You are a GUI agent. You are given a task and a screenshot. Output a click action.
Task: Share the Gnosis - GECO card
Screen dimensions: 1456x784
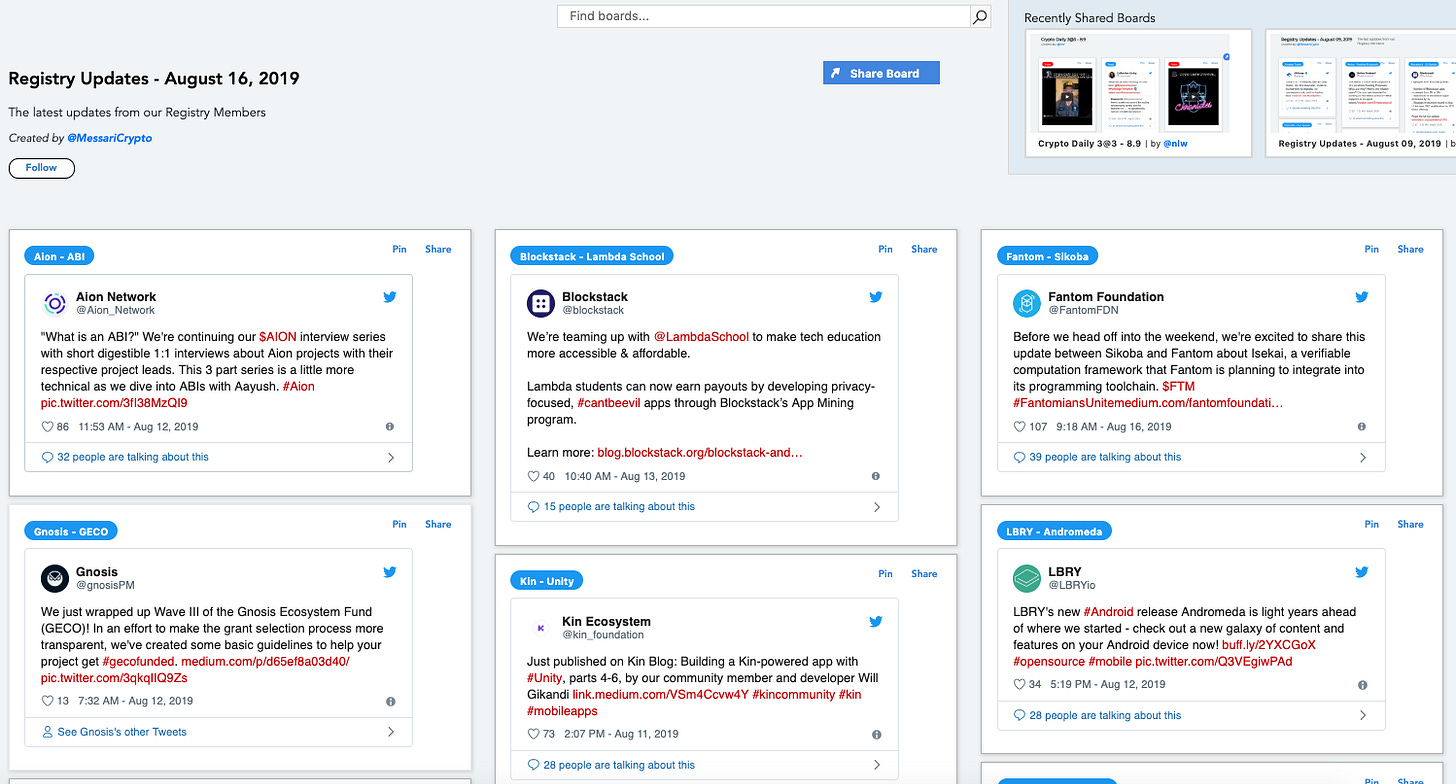(x=438, y=524)
